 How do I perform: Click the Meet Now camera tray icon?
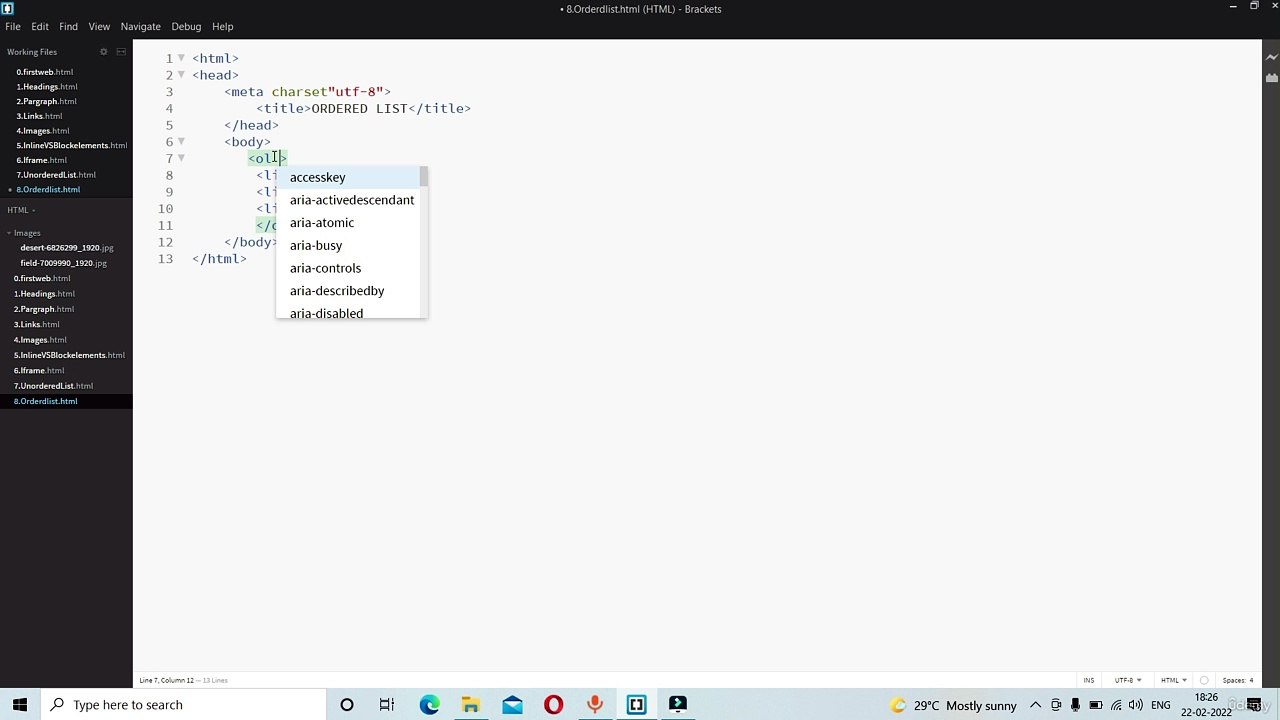click(1056, 705)
